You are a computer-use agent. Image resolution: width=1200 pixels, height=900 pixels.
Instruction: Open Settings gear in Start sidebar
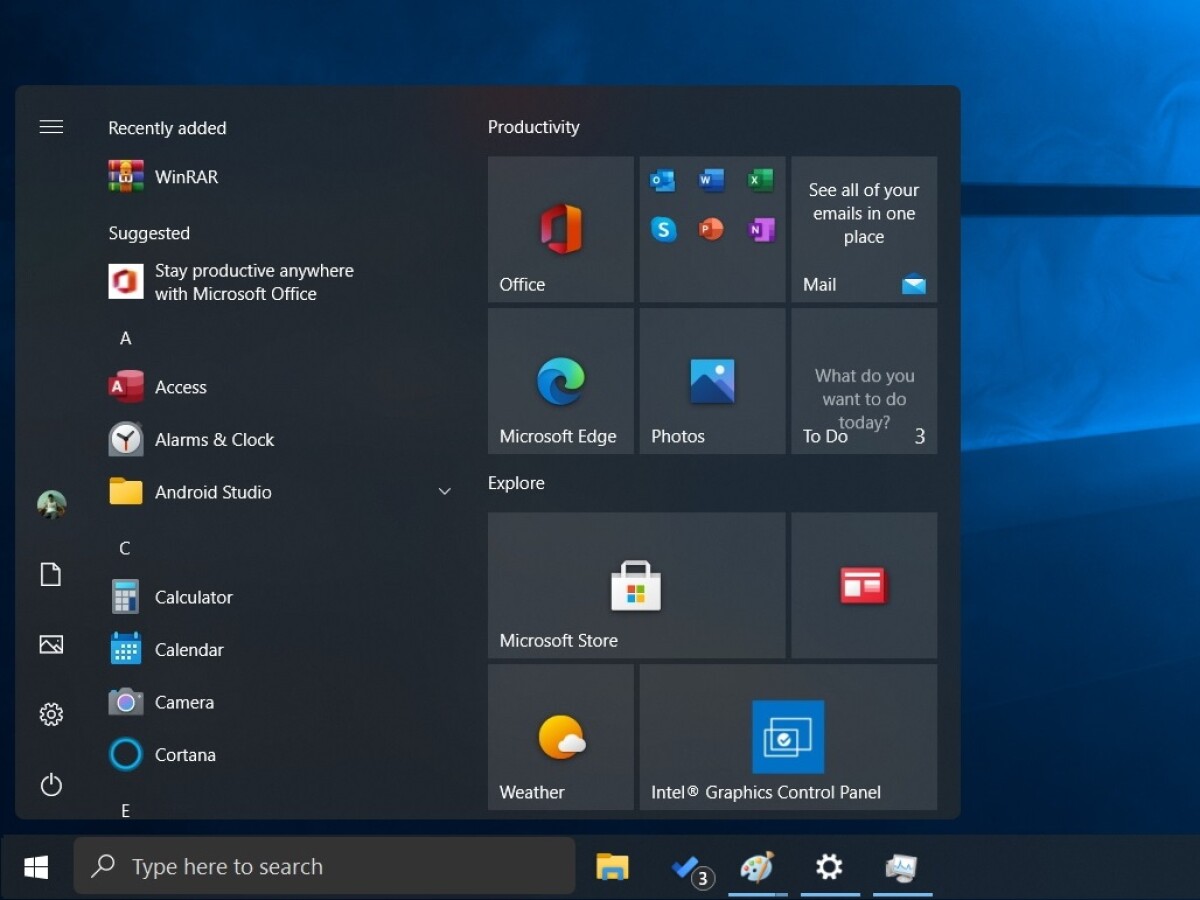[x=51, y=714]
